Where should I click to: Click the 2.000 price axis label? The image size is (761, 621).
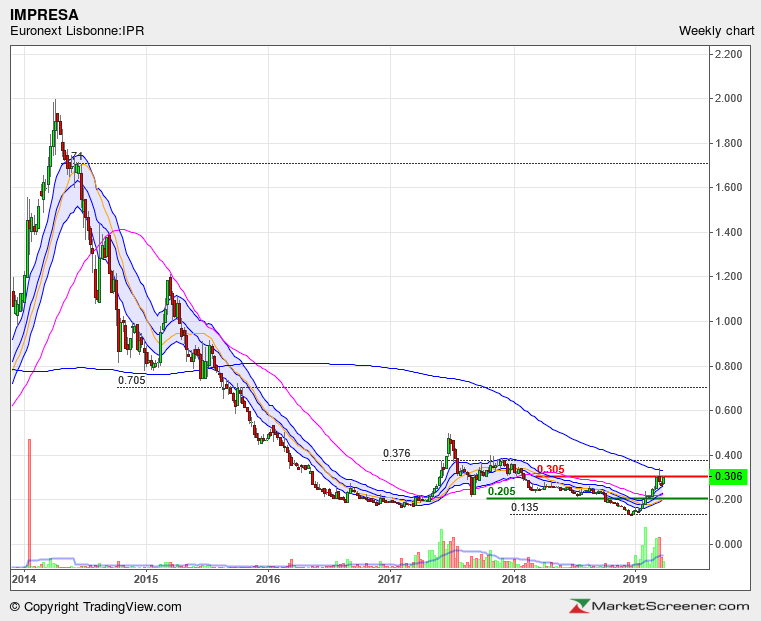728,98
